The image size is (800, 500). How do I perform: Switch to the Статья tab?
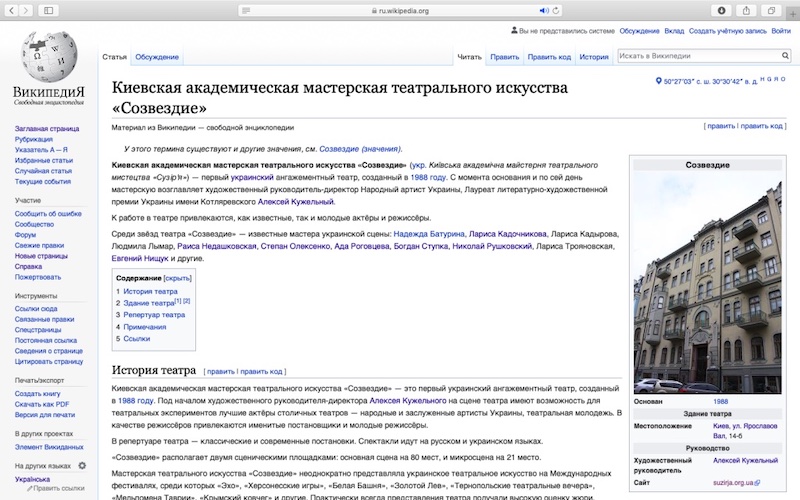point(114,57)
